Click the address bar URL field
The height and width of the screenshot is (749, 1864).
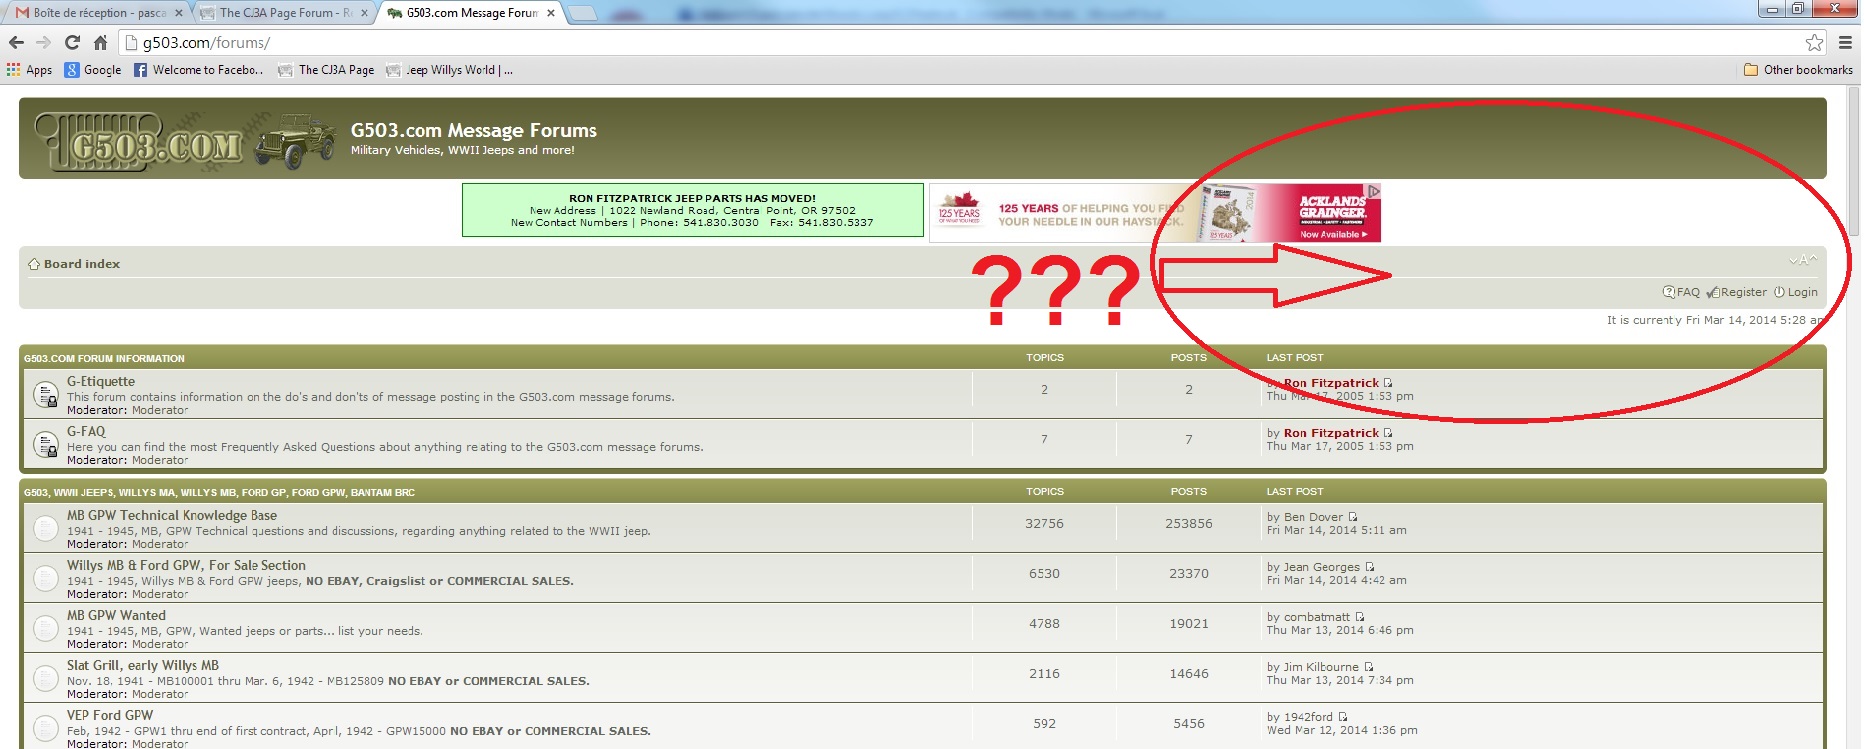click(x=960, y=42)
